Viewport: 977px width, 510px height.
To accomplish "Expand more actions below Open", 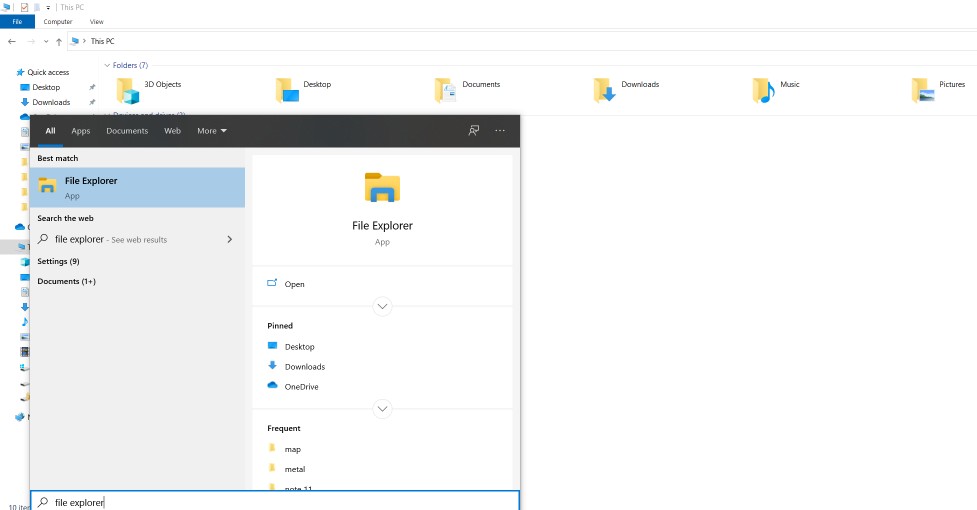I will point(382,306).
